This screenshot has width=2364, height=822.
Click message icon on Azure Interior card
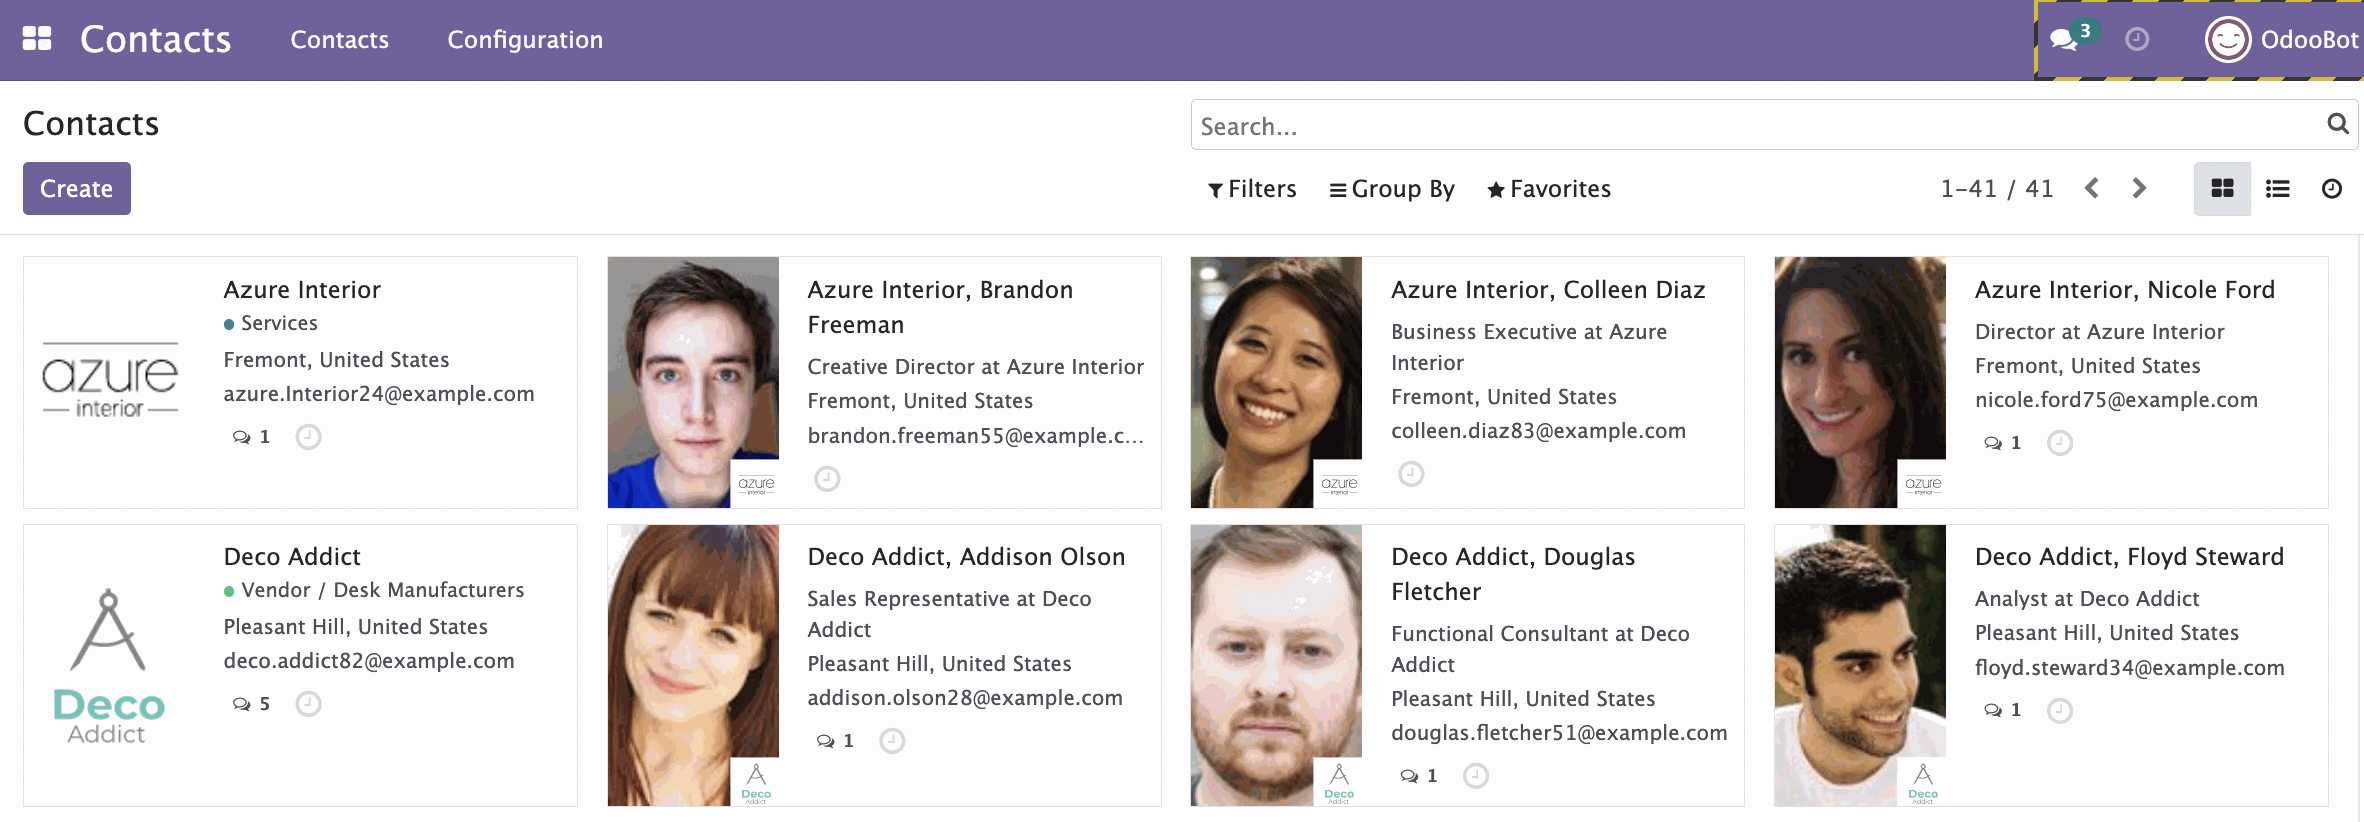(x=241, y=437)
